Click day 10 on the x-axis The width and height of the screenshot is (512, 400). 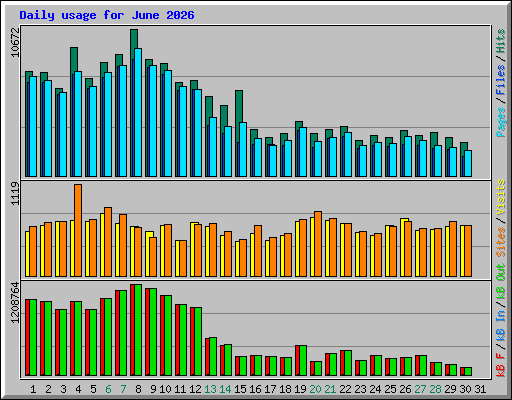point(165,389)
